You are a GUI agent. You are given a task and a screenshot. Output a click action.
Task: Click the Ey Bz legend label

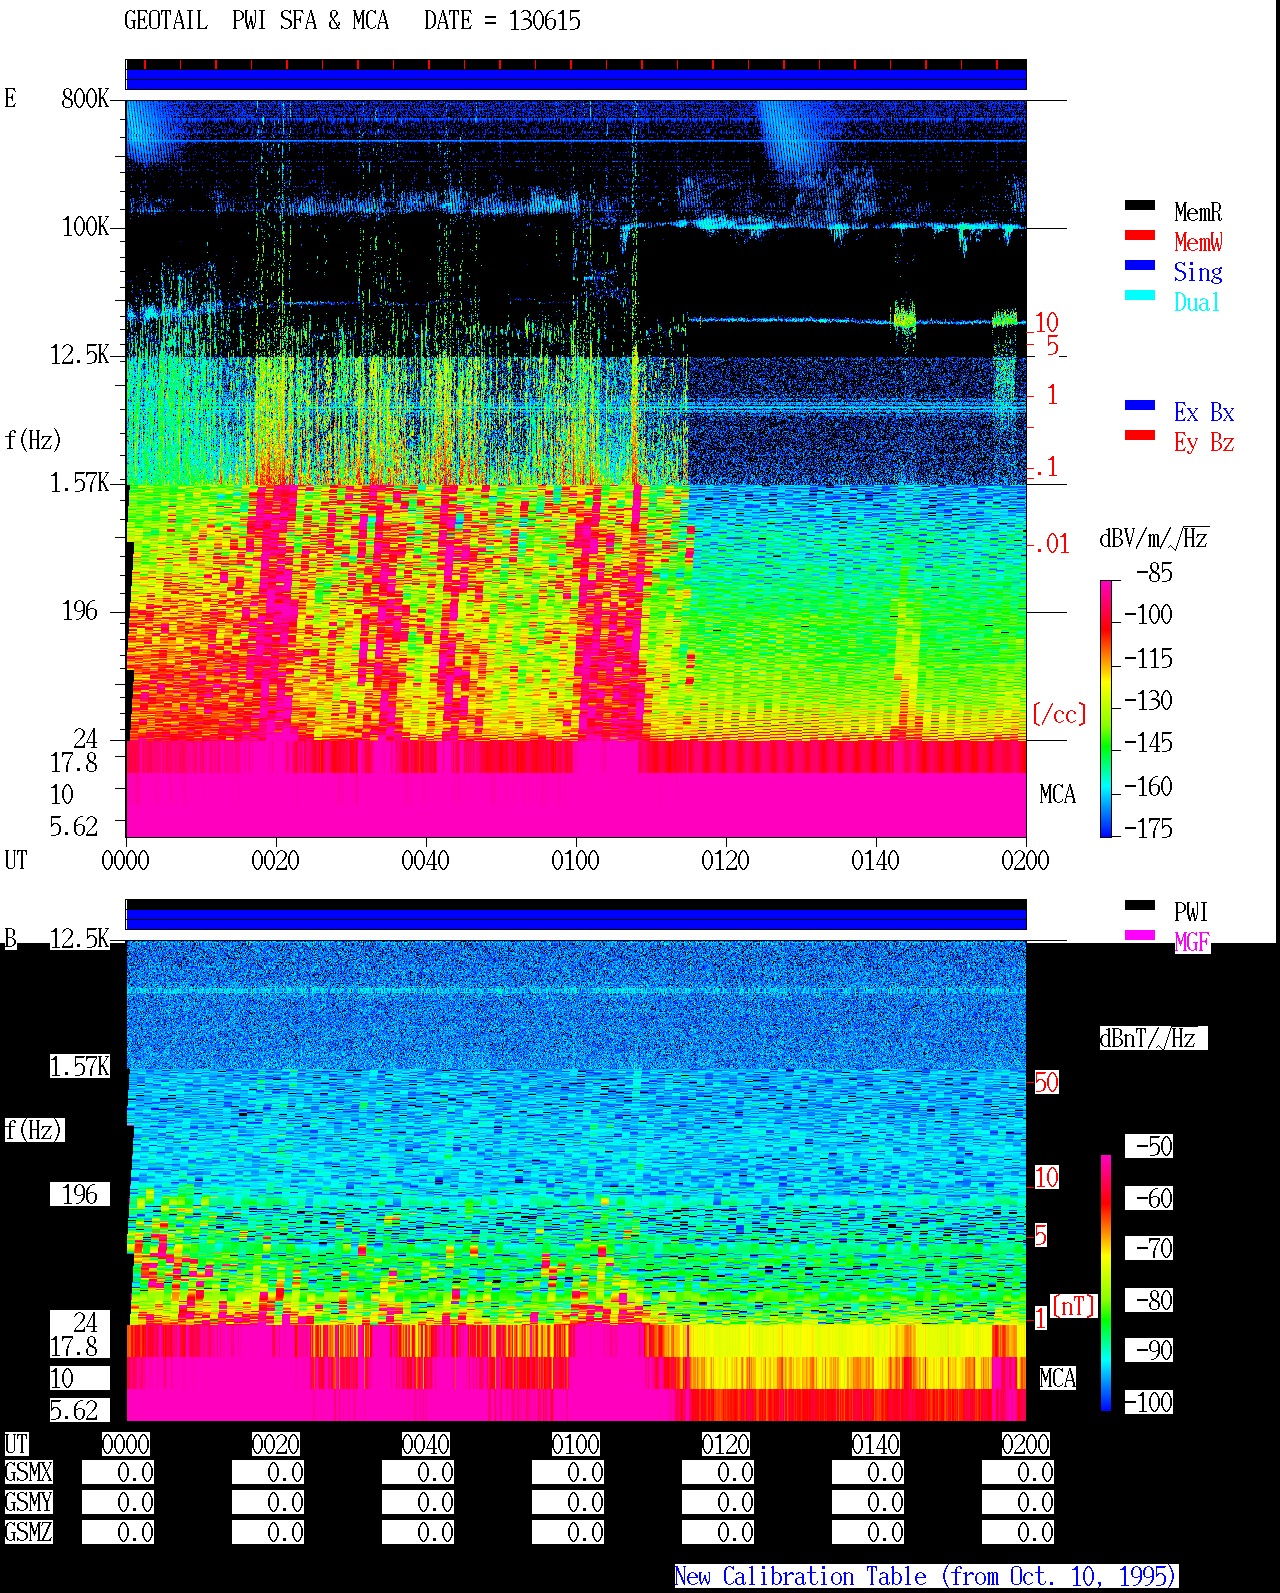point(1204,442)
